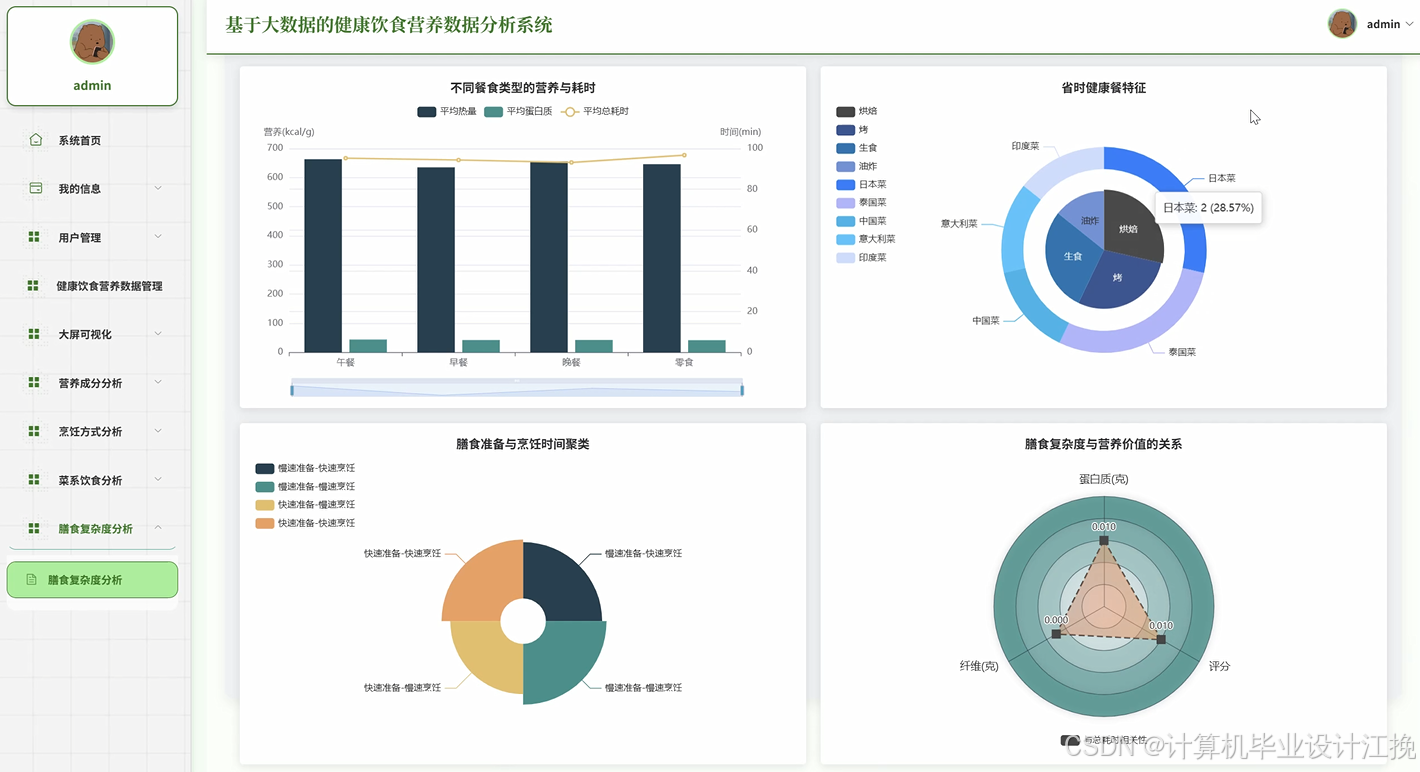The width and height of the screenshot is (1420, 772).
Task: Collapse the 膳食复杂度分析 parent menu chevron
Action: coord(158,528)
